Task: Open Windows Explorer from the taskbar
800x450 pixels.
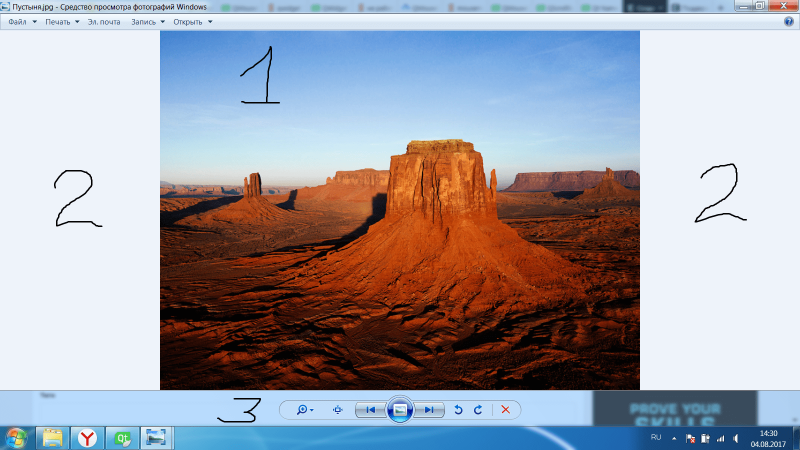Action: pyautogui.click(x=53, y=438)
